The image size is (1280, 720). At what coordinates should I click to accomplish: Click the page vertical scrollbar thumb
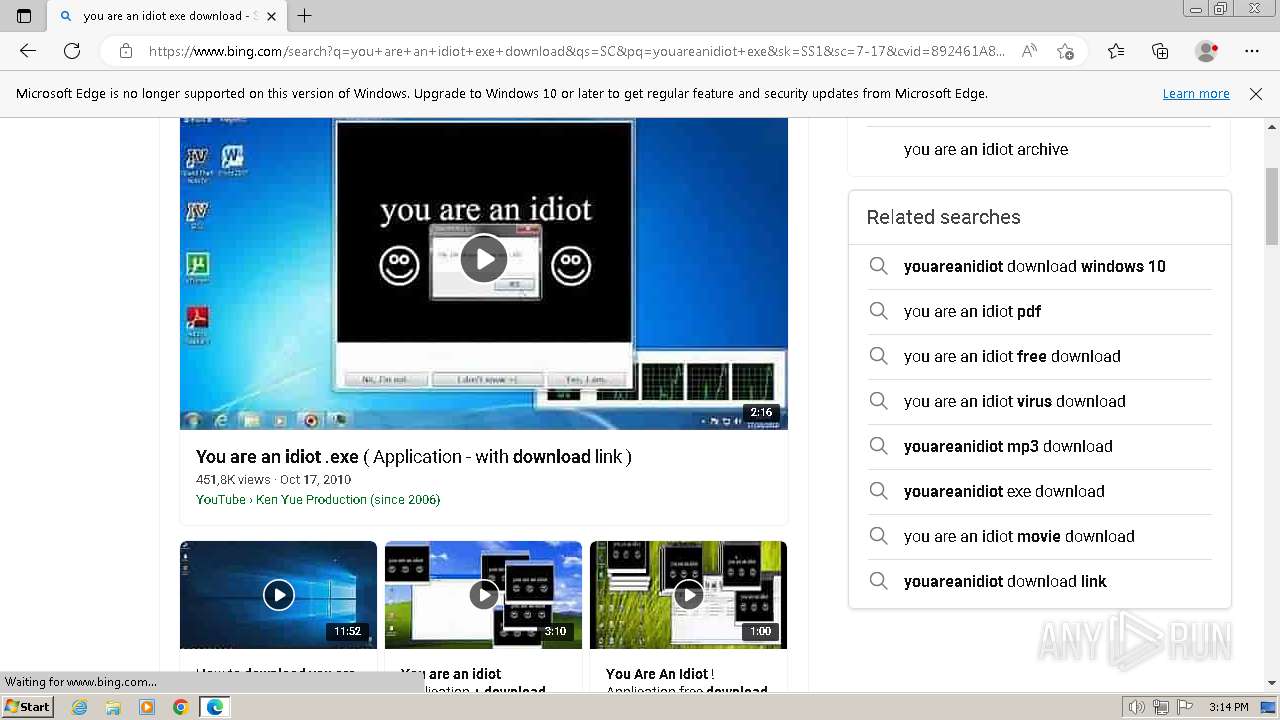point(1272,206)
